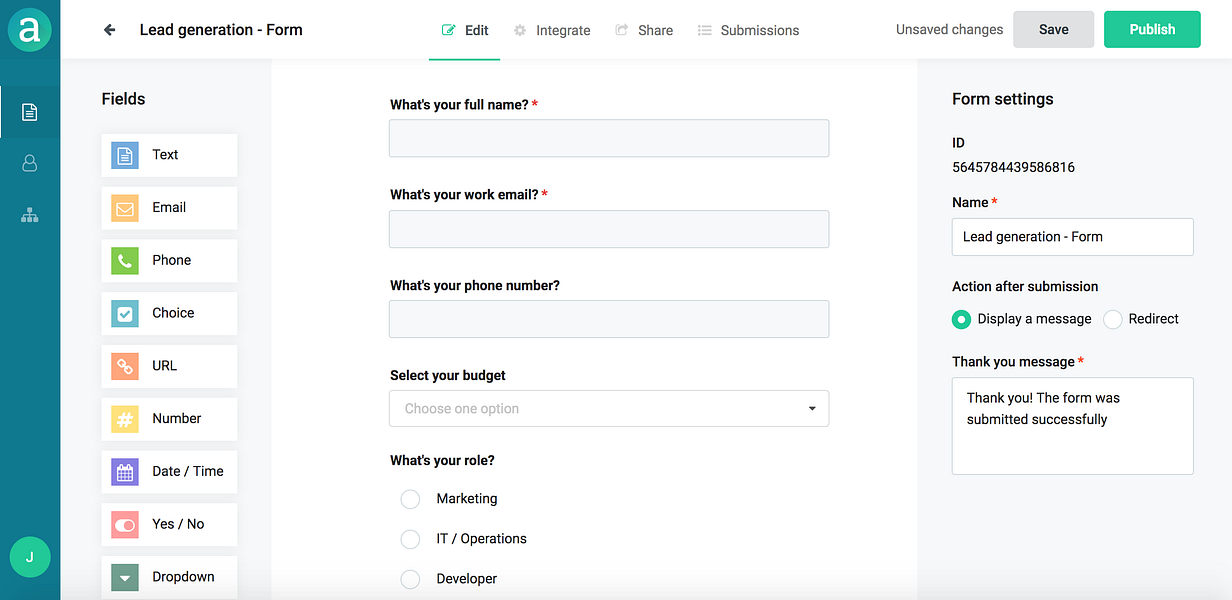Click the Publish button
The height and width of the screenshot is (600, 1232).
click(1152, 30)
